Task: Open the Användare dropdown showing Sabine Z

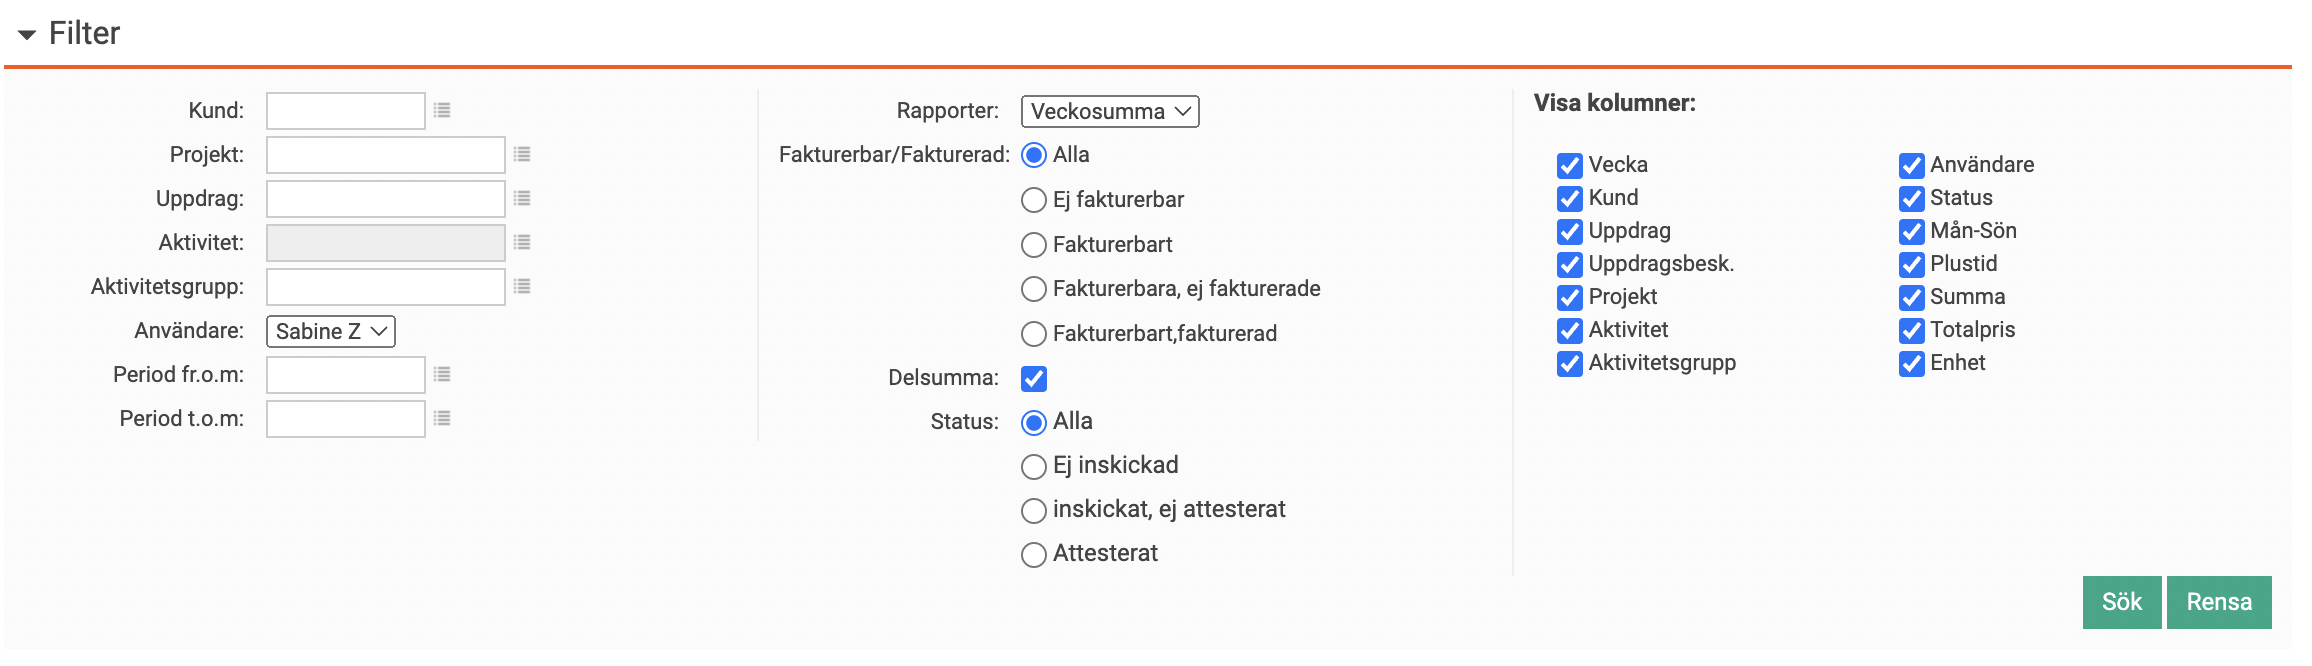Action: click(x=330, y=331)
